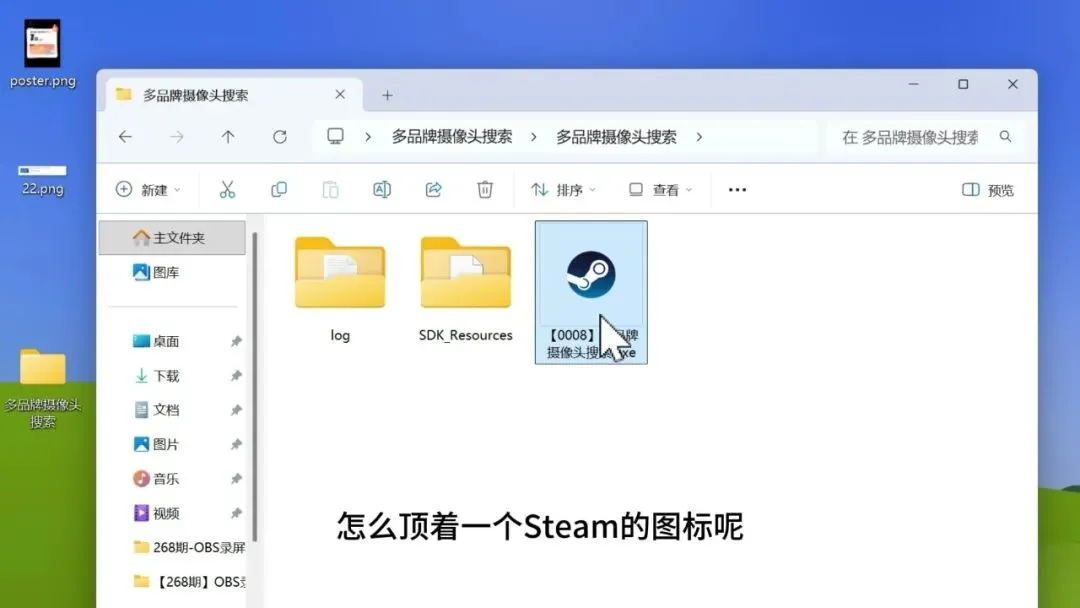Click last 多品牌摄像头搜索 breadcrumb
1080x608 pixels.
(616, 137)
